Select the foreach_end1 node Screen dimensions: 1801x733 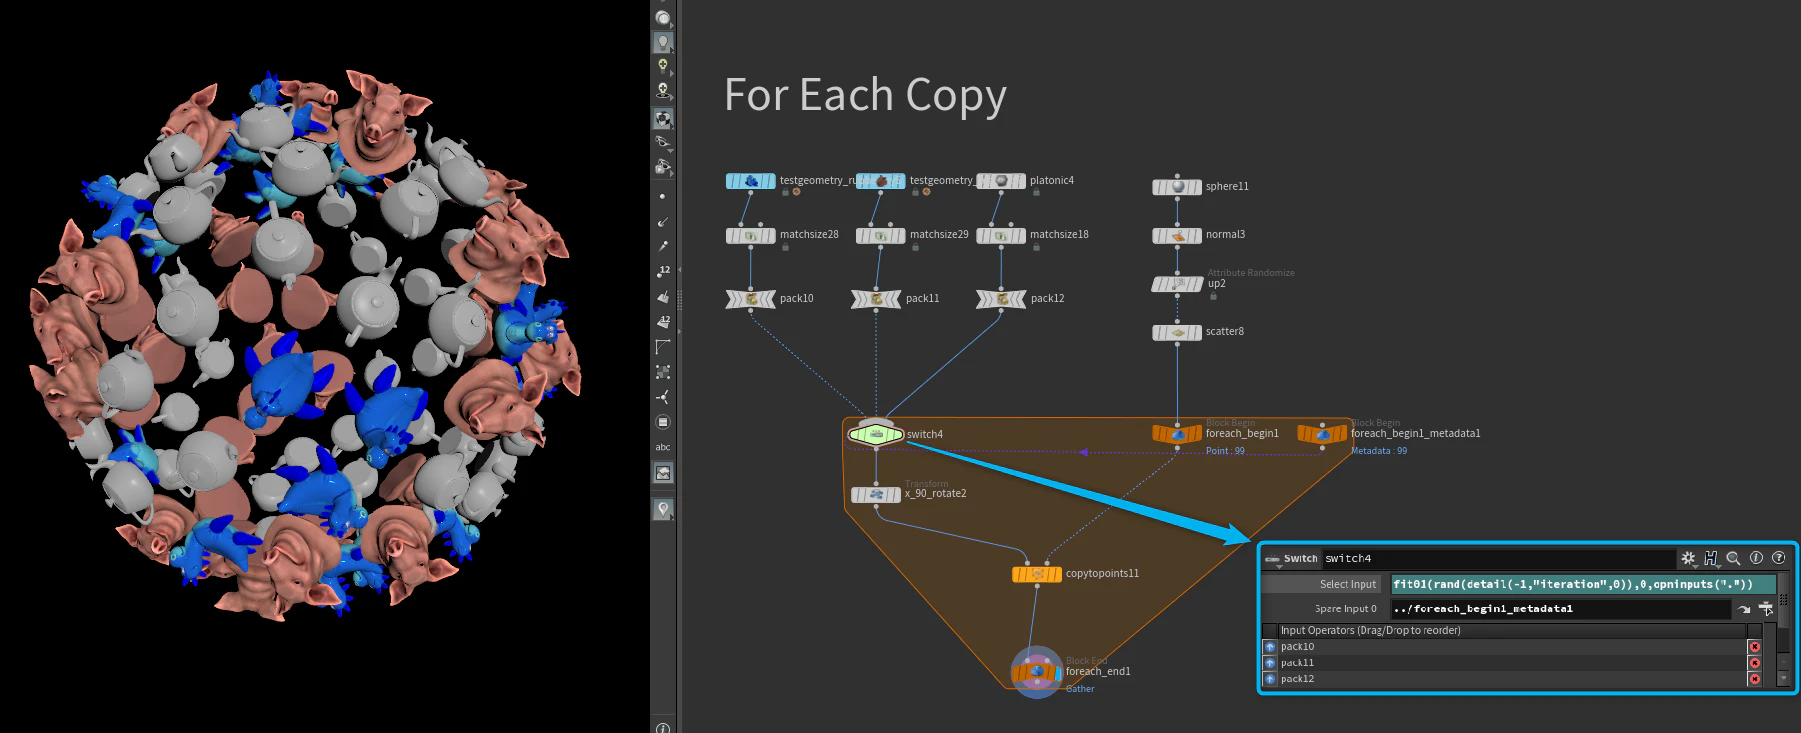coord(1037,672)
